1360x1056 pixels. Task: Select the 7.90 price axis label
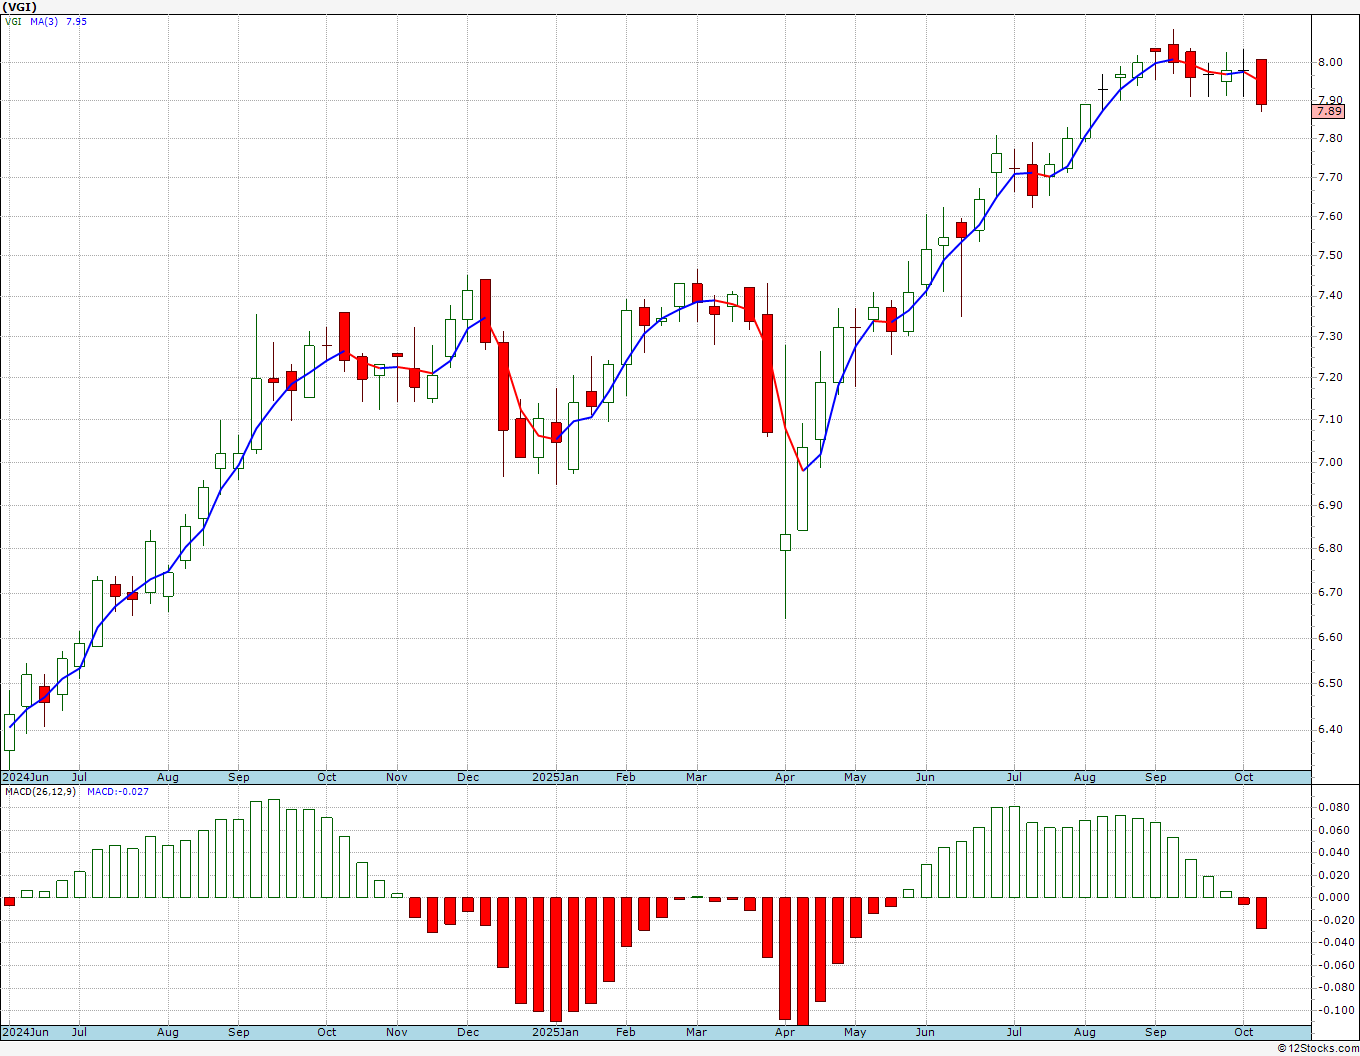coord(1329,100)
